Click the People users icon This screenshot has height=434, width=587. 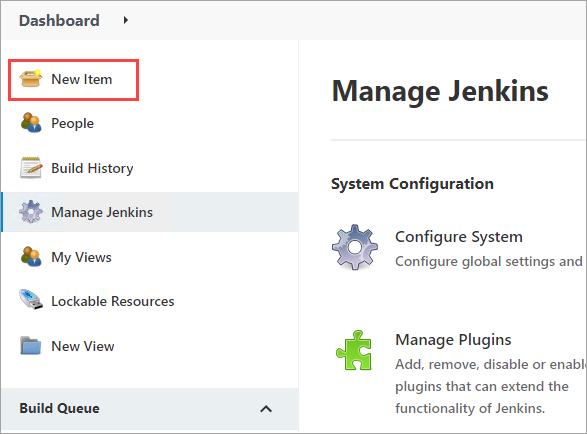coord(30,122)
